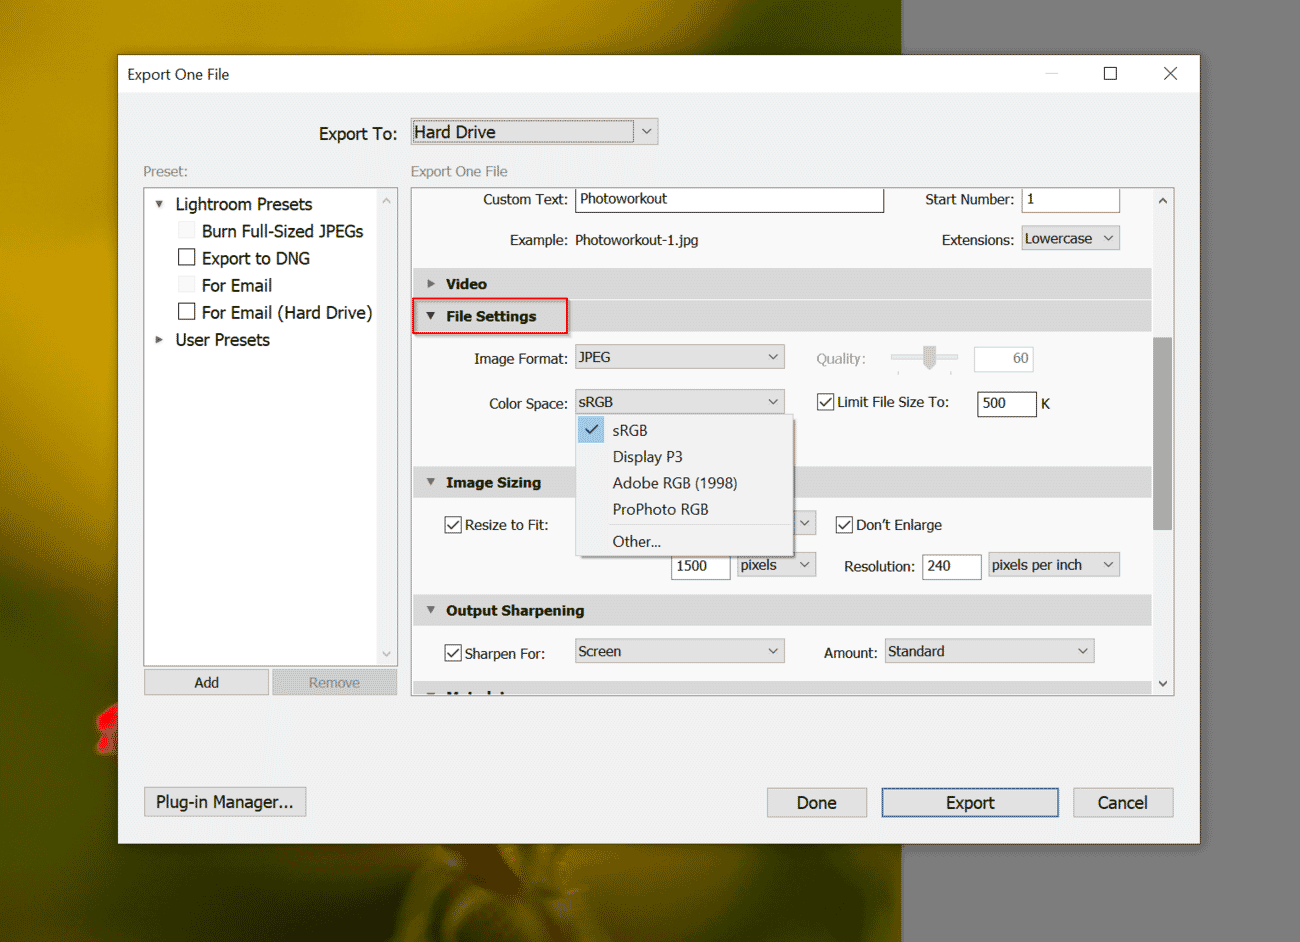Image resolution: width=1300 pixels, height=942 pixels.
Task: Click Other... in the Color Space menu
Action: (x=637, y=541)
